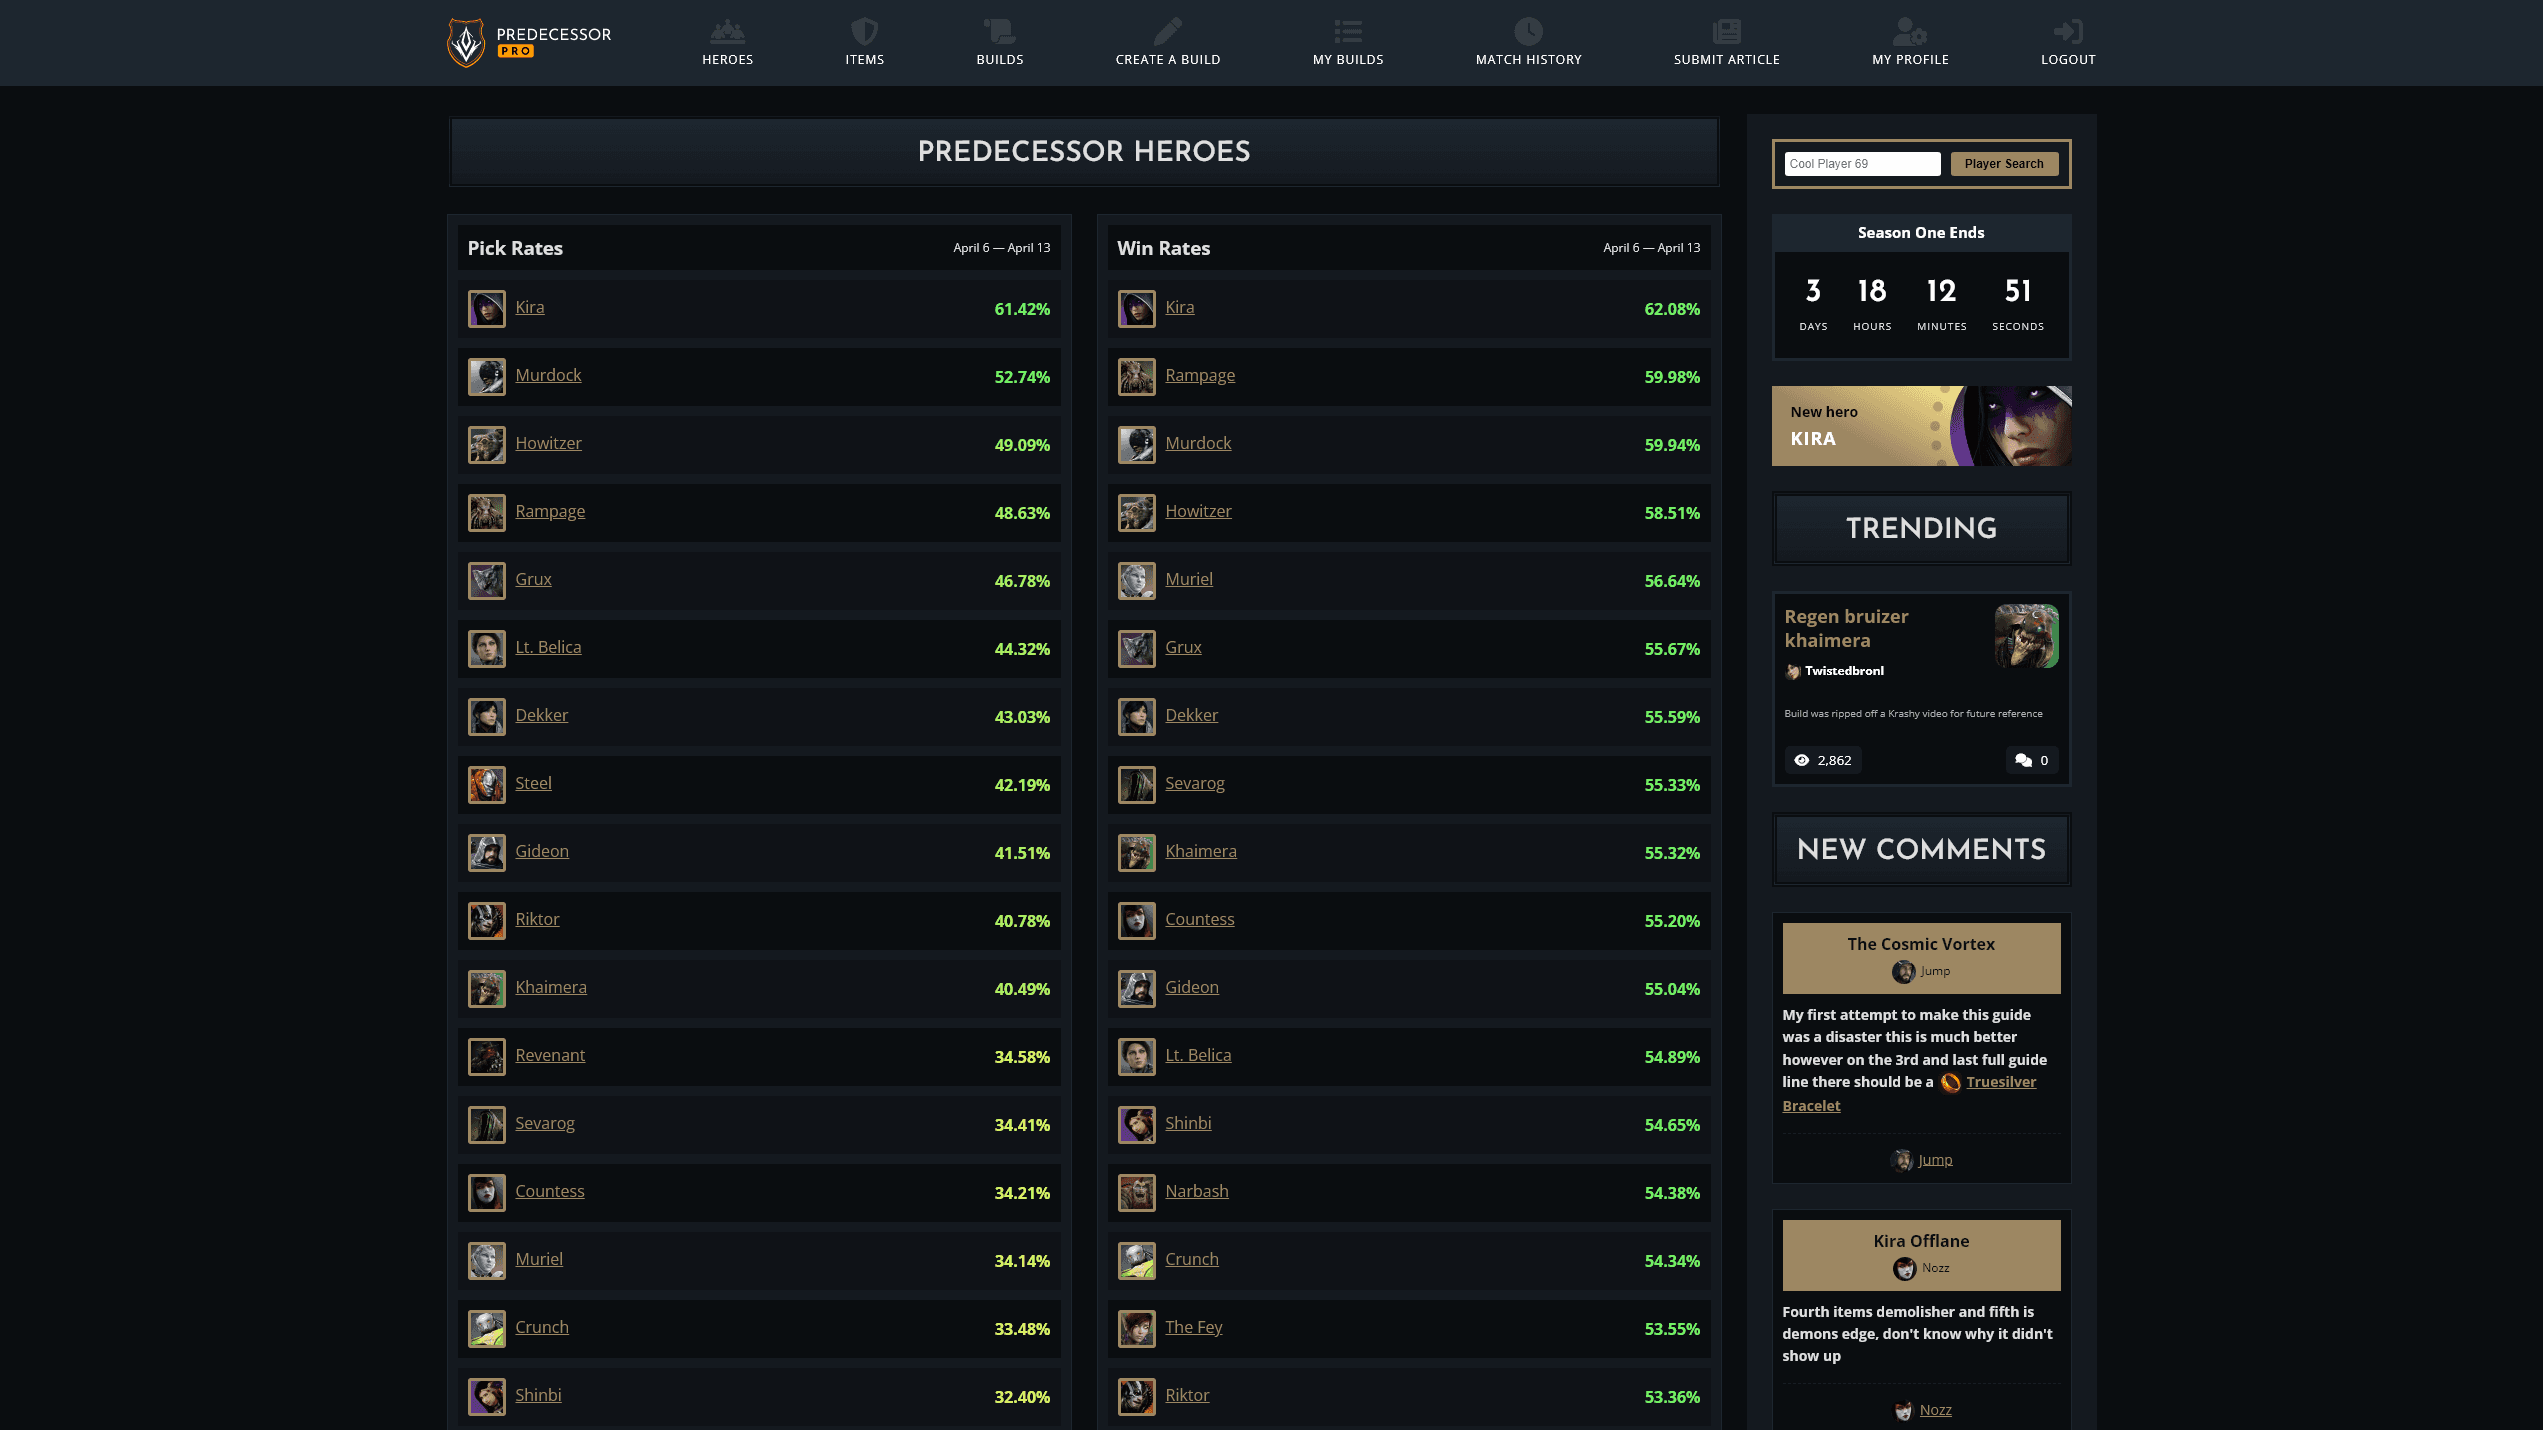Click the Logout icon
This screenshot has height=1430, width=2543.
pyautogui.click(x=2067, y=31)
